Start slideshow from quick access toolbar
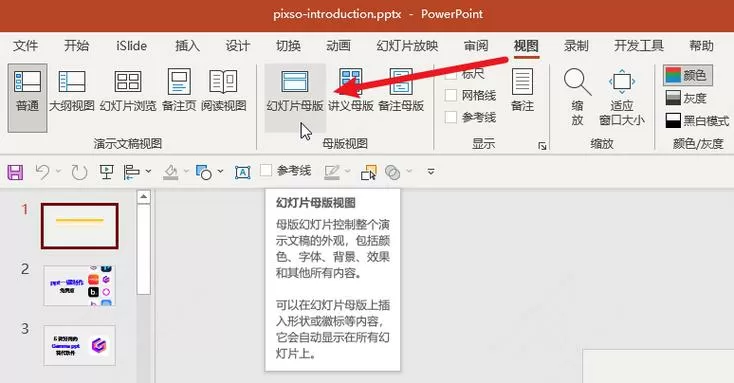The height and width of the screenshot is (383, 734). pyautogui.click(x=107, y=172)
